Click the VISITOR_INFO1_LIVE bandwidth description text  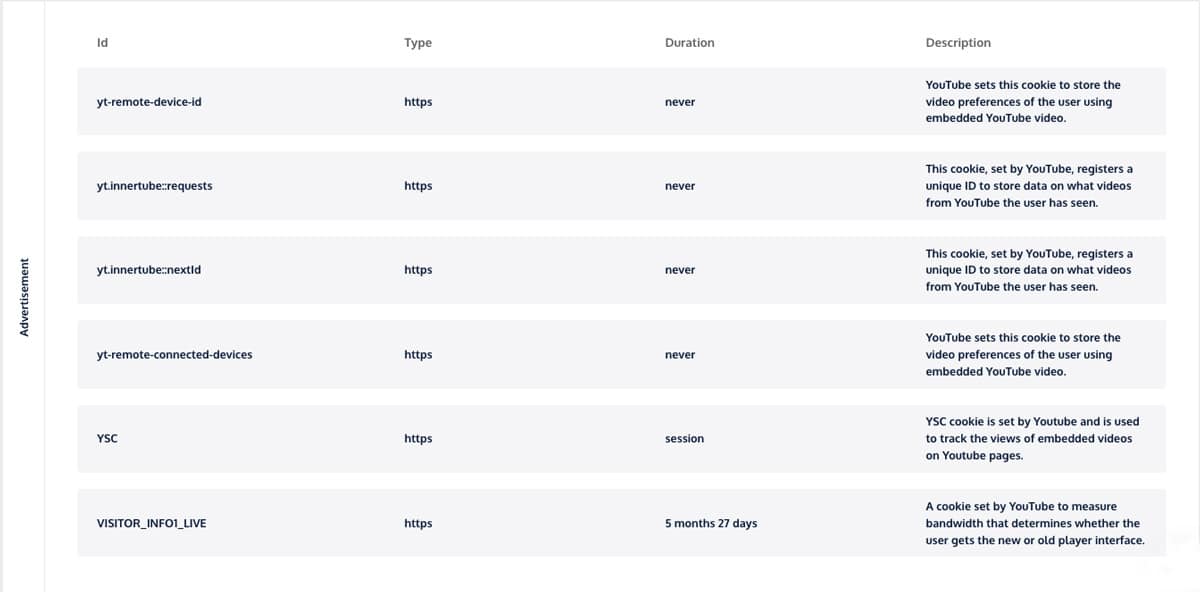coord(1035,523)
